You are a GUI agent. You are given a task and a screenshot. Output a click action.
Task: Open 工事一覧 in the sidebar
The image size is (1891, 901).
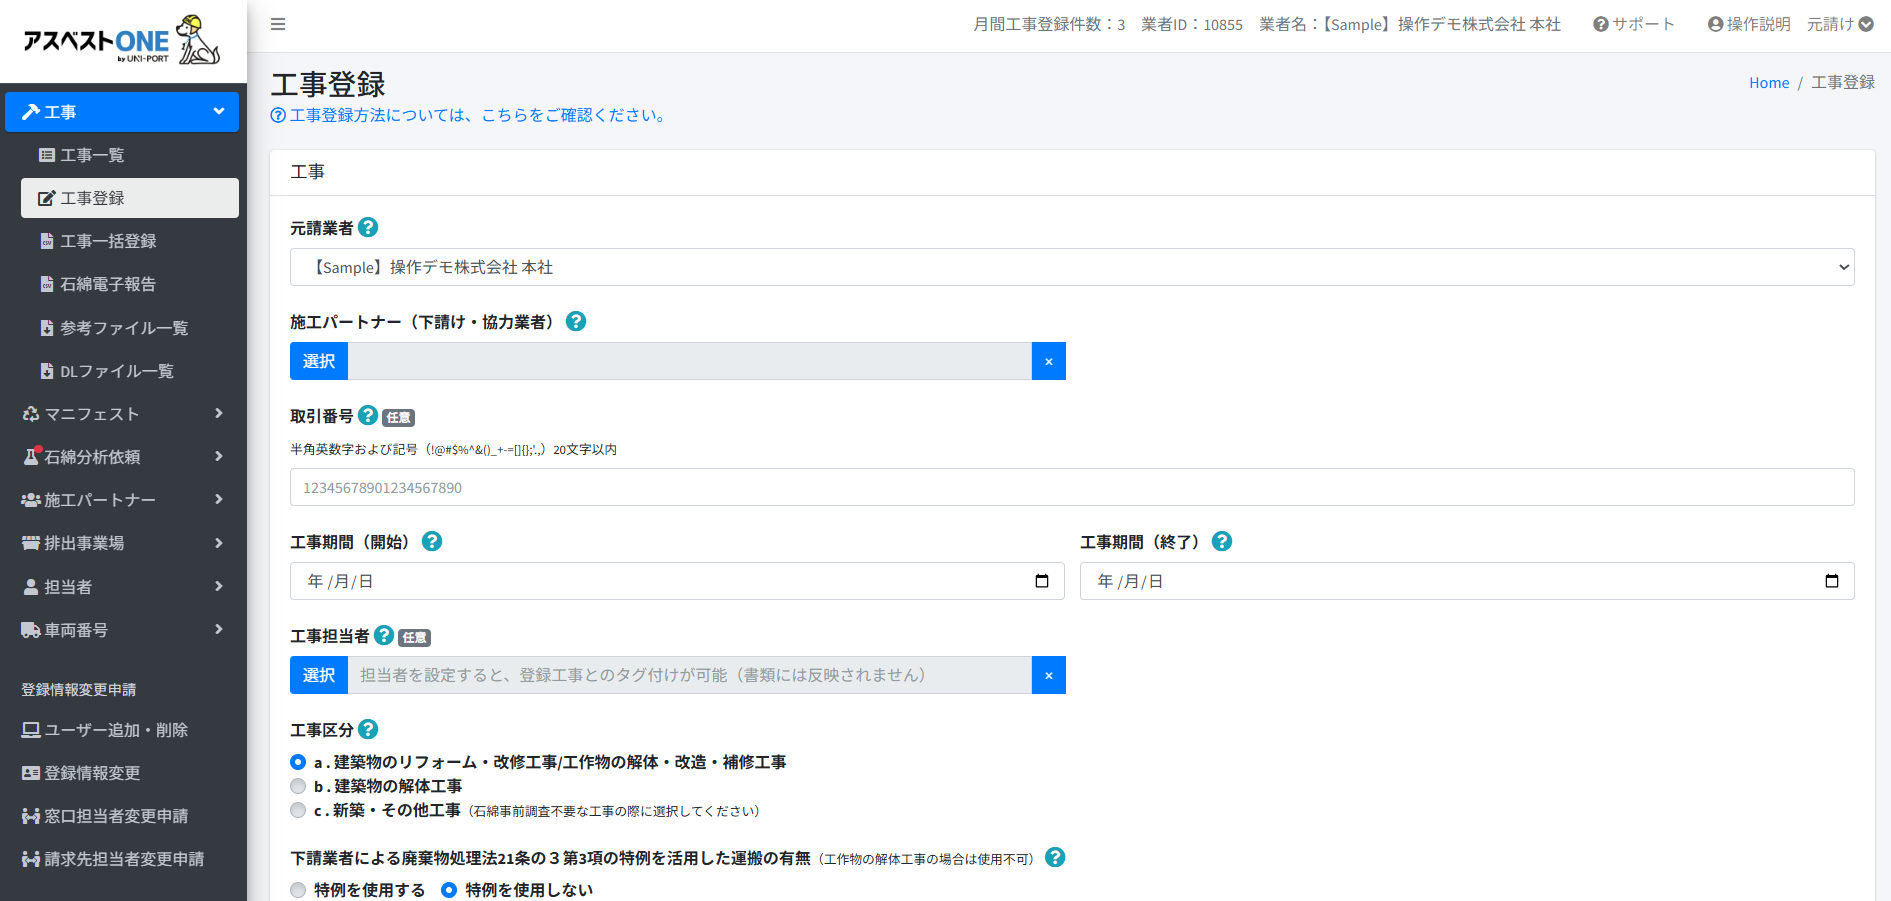(x=92, y=155)
